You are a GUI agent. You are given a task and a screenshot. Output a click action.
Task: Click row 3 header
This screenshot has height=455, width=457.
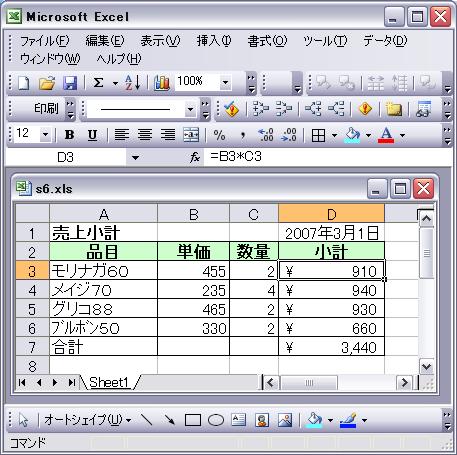coord(32,271)
